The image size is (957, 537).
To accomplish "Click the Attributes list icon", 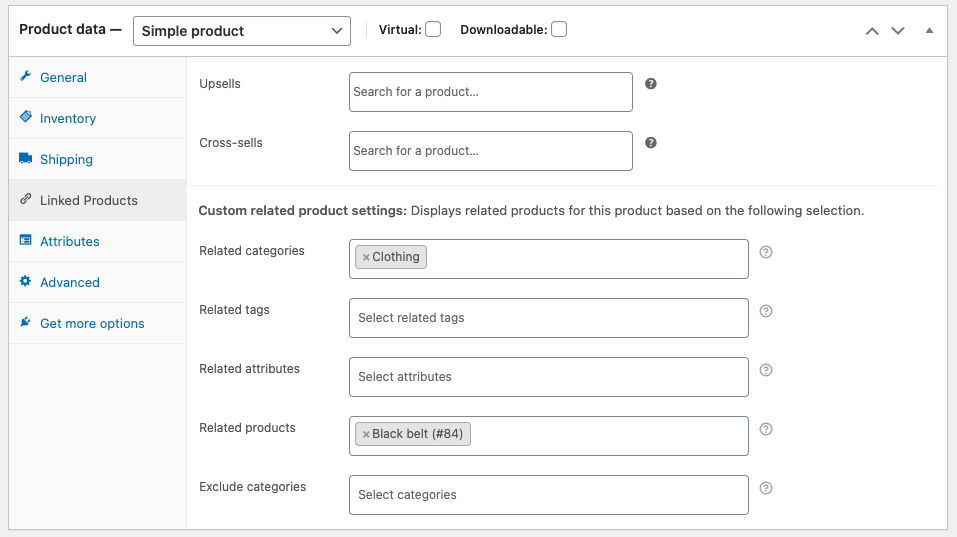I will point(26,240).
